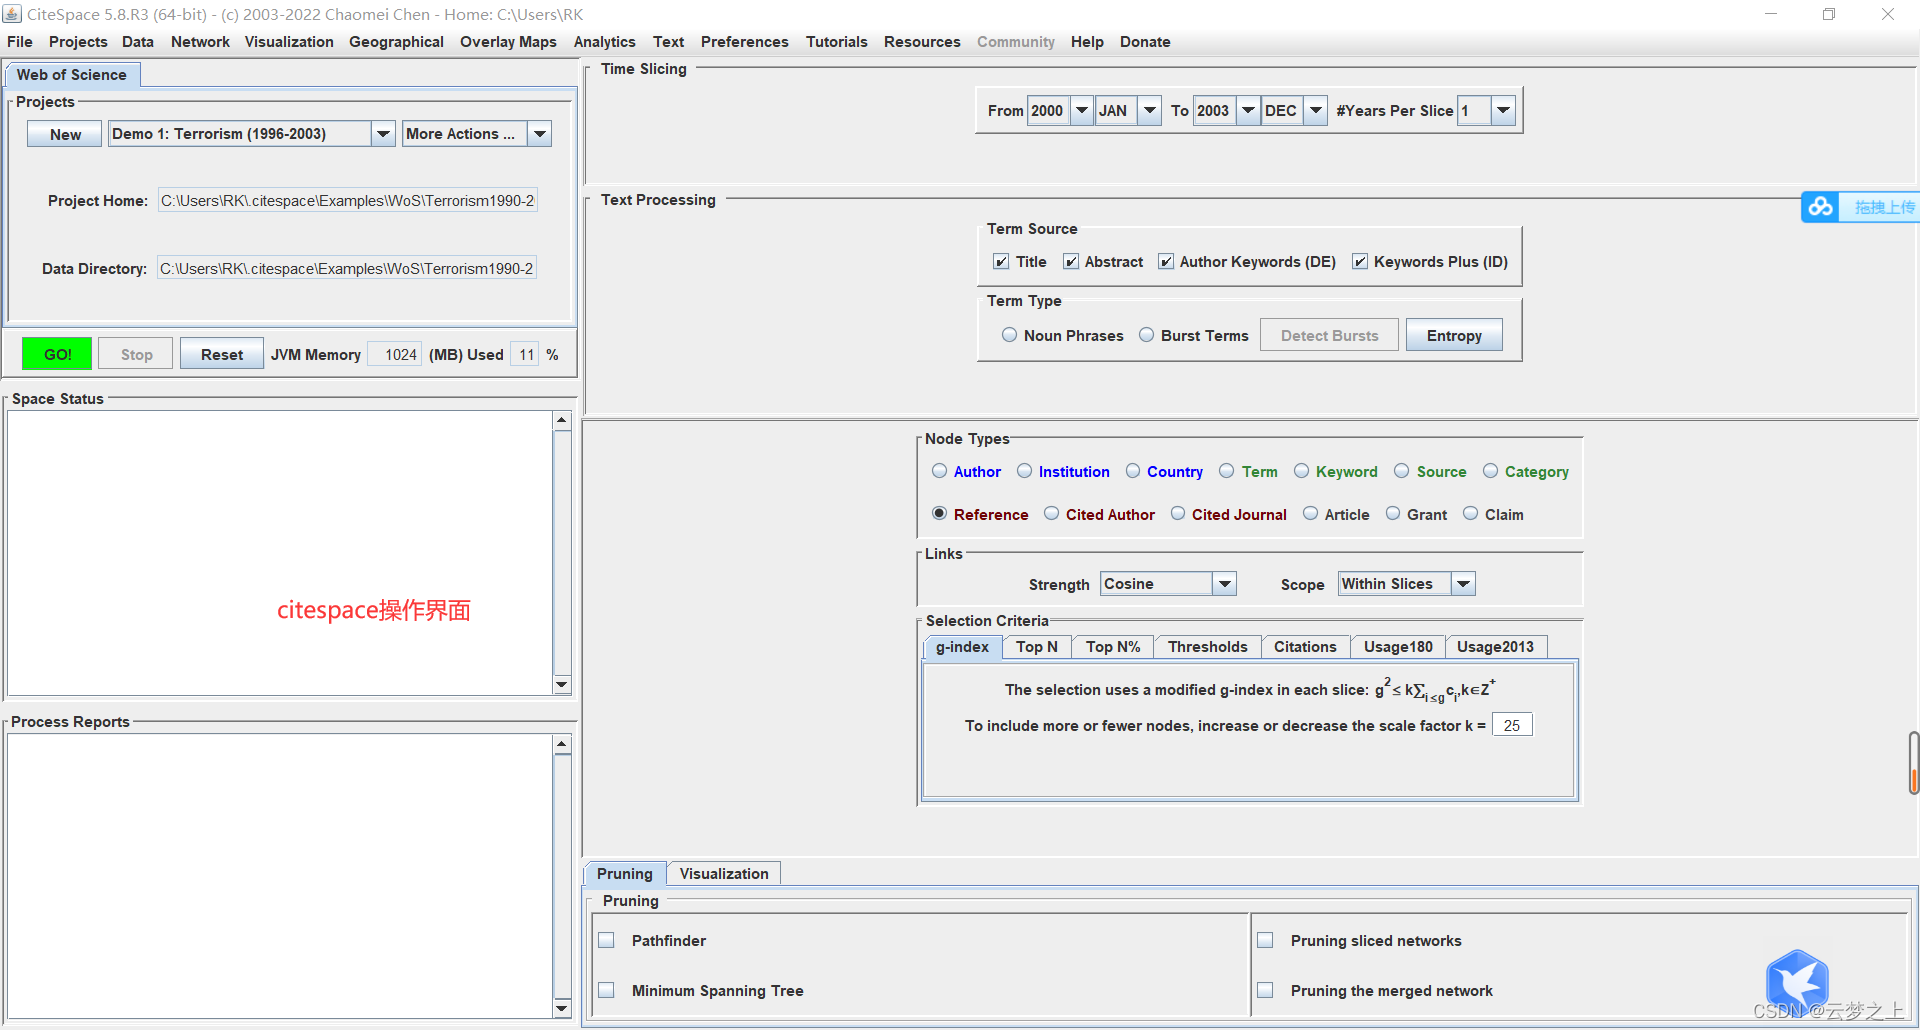Open the To month DEC dropdown
The height and width of the screenshot is (1030, 1920).
pos(1316,110)
